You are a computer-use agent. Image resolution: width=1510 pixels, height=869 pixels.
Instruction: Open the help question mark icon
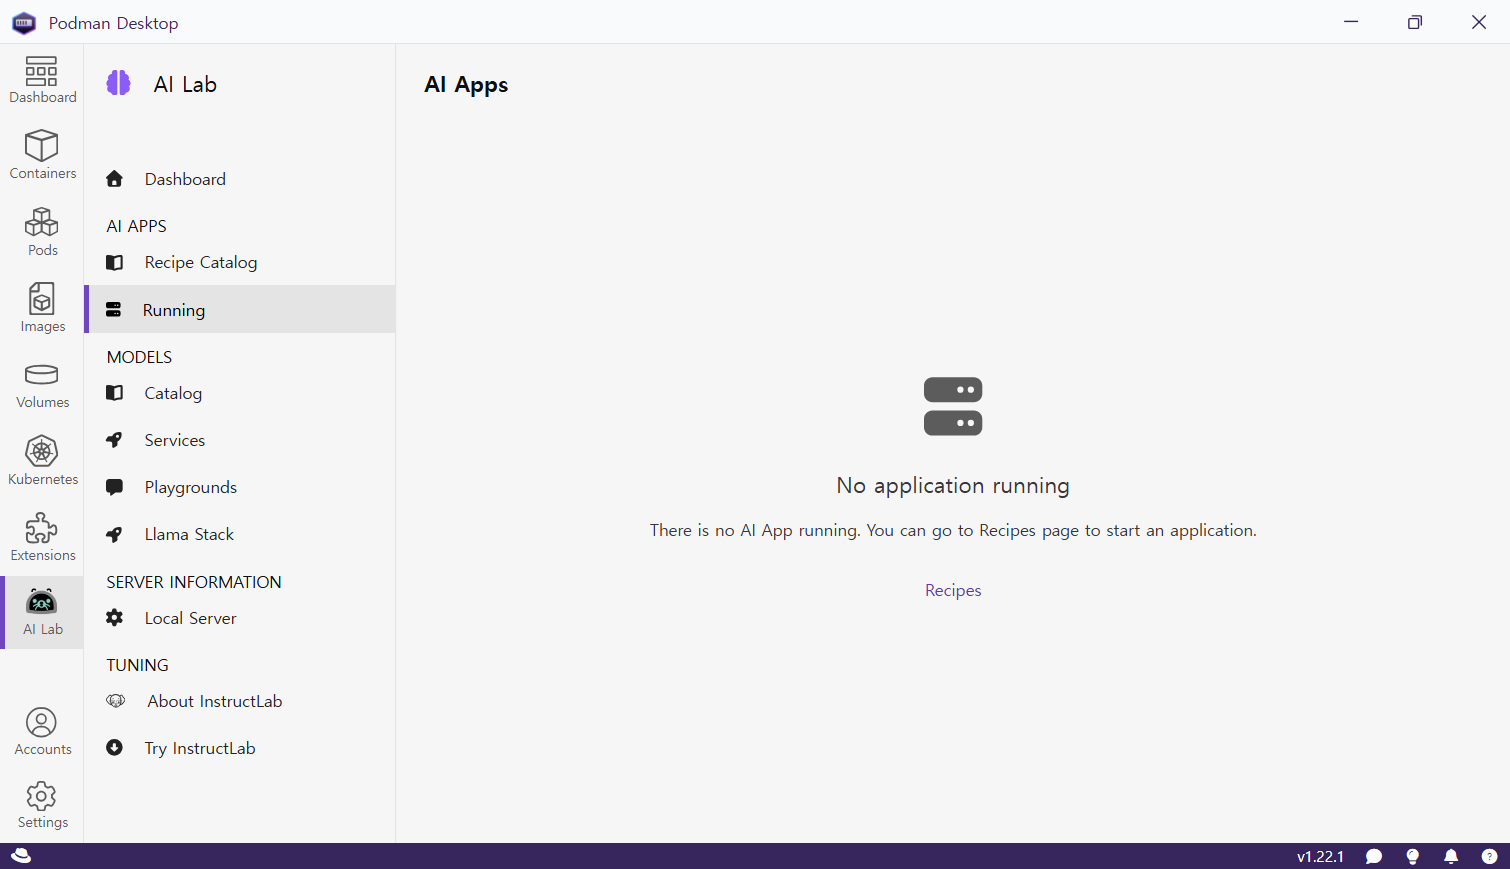pos(1489,857)
